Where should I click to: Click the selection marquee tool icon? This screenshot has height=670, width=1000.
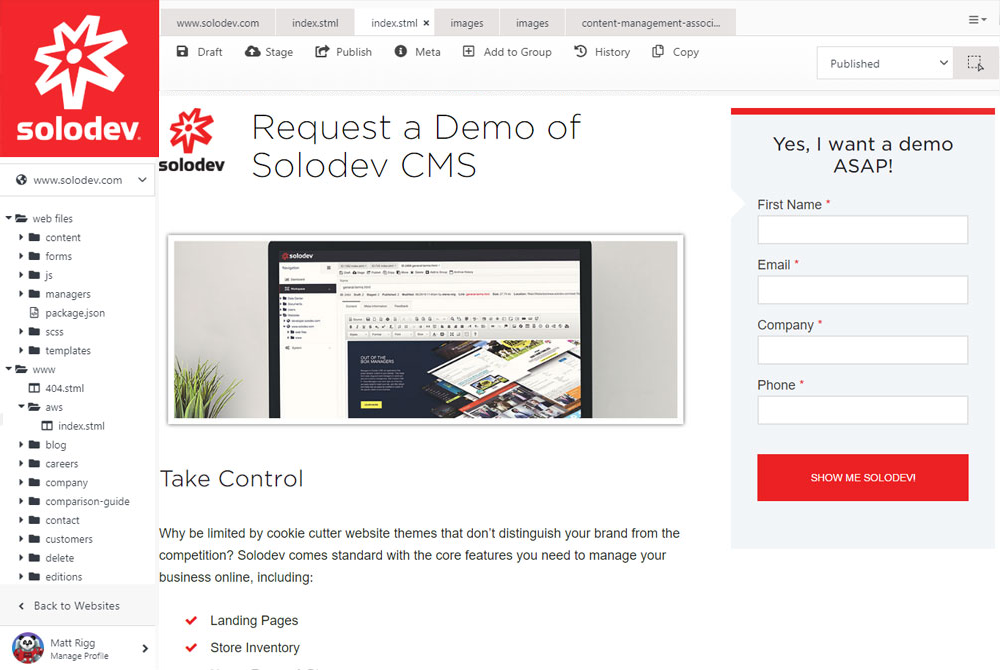tap(976, 63)
